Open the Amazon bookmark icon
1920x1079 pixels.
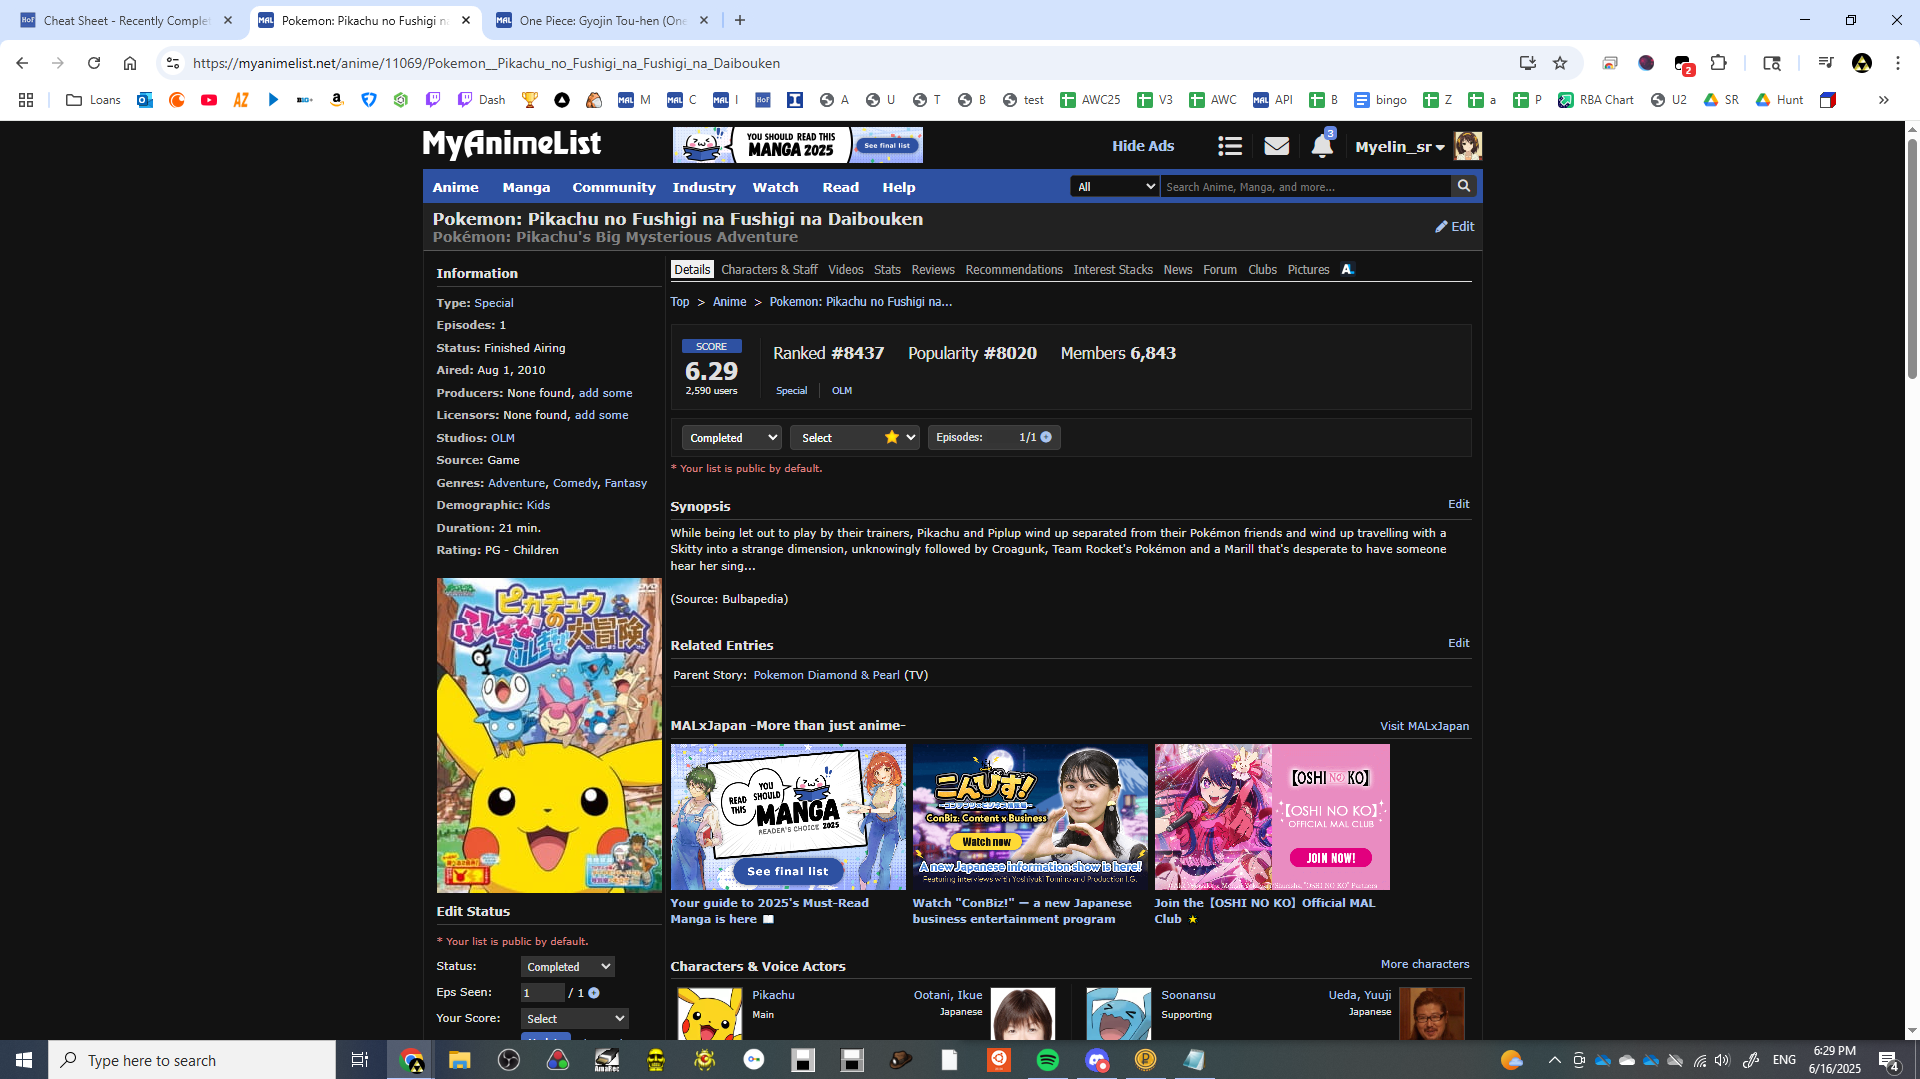coord(337,100)
